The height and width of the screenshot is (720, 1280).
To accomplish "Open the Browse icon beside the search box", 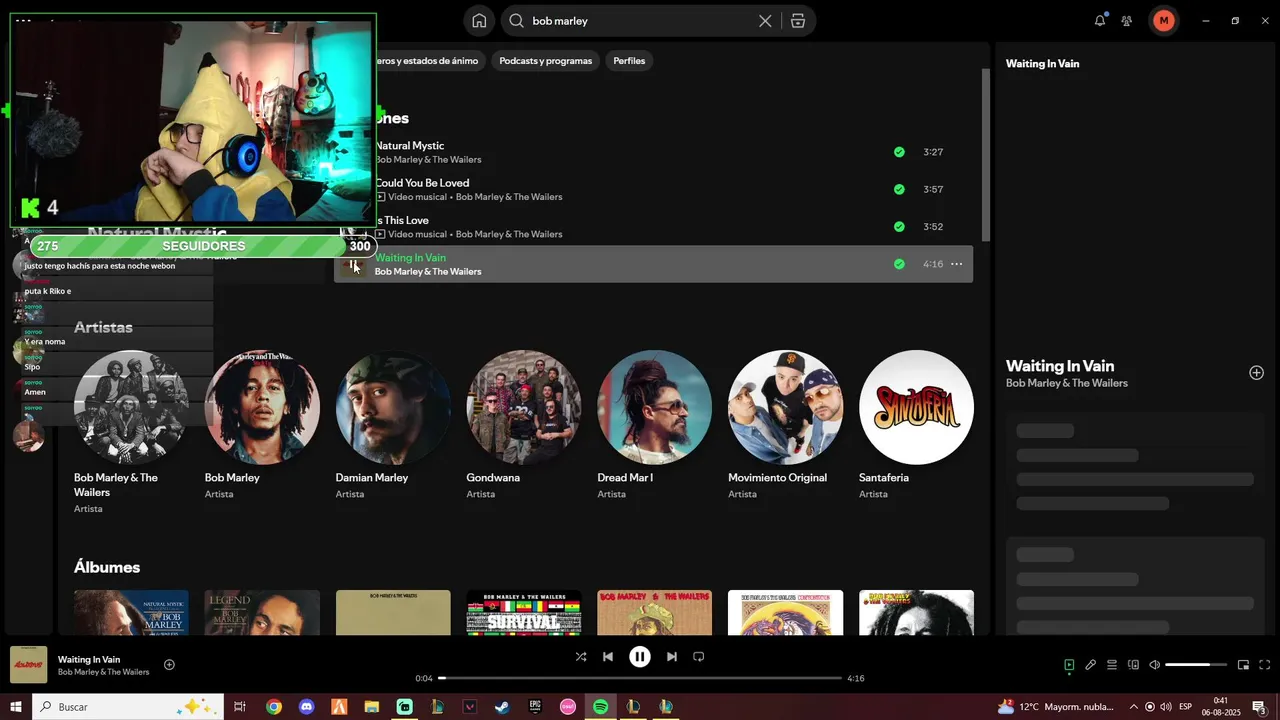I will (x=798, y=21).
